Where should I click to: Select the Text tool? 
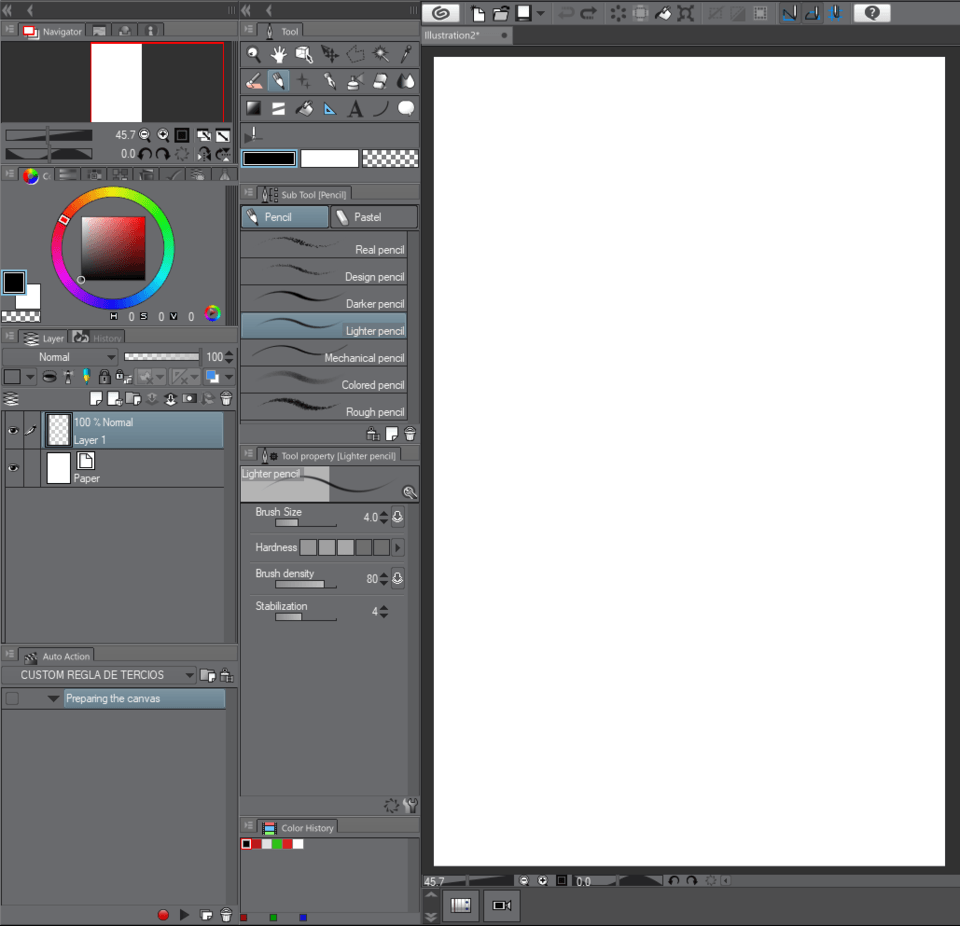coord(356,108)
